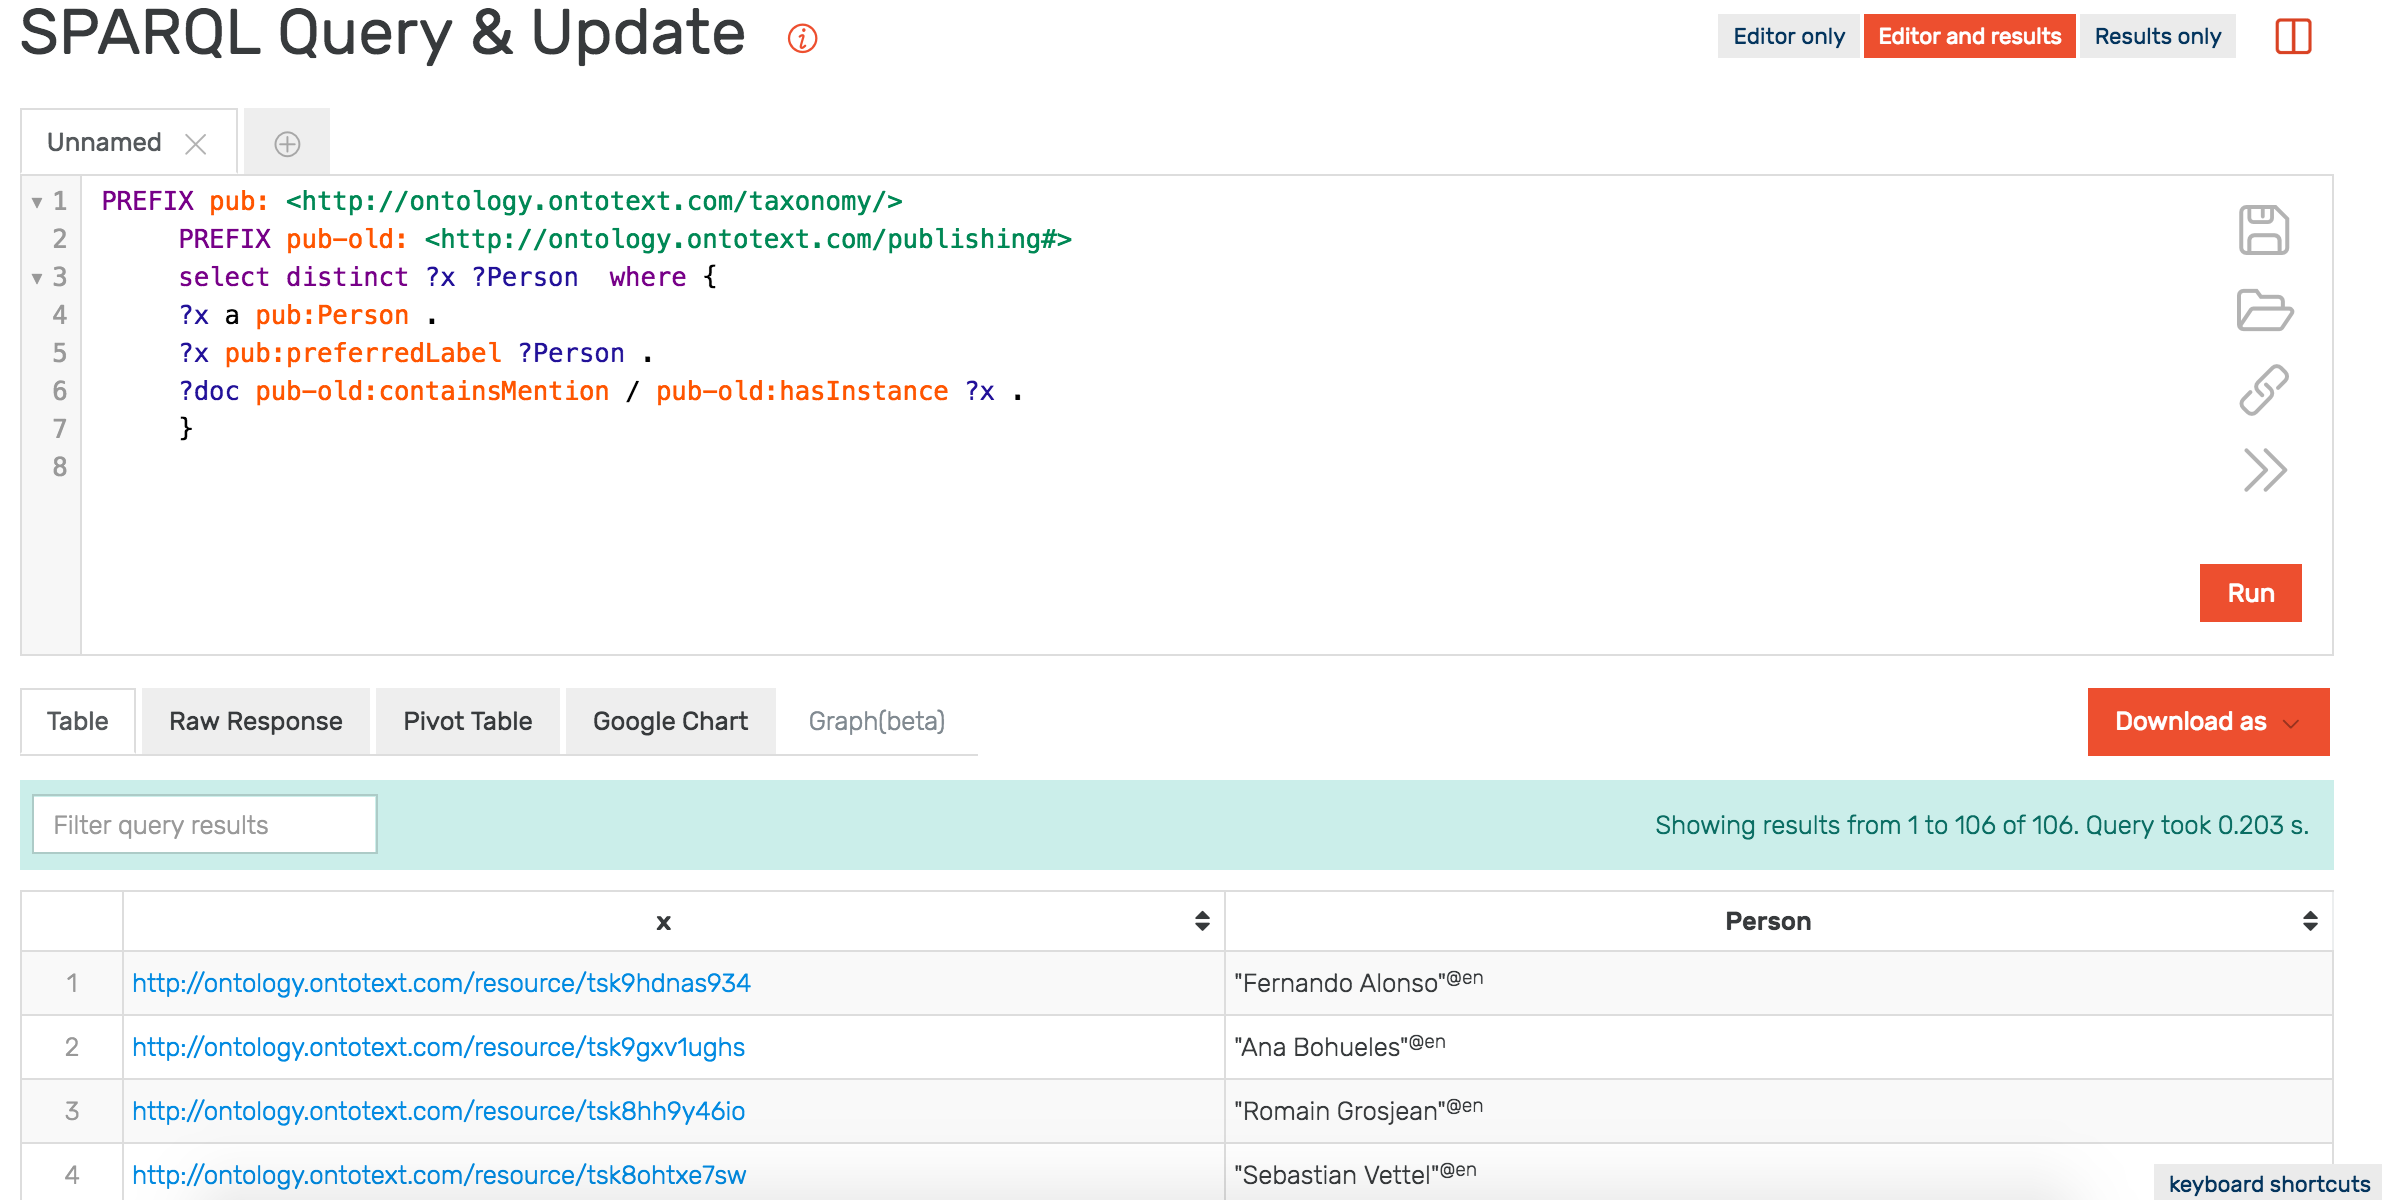Switch to the Table results tab

(78, 722)
